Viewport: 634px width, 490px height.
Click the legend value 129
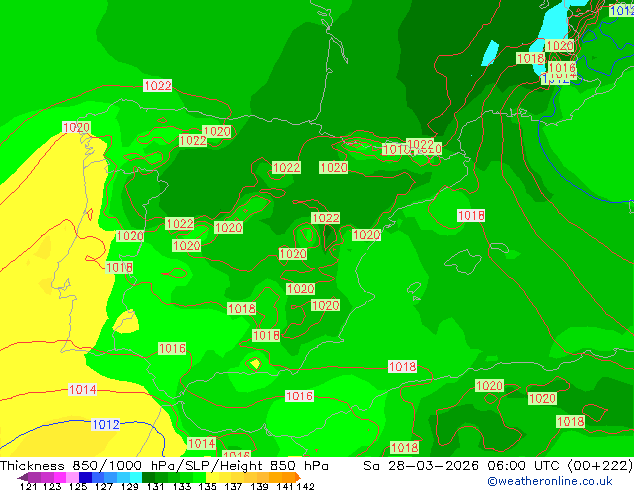pyautogui.click(x=130, y=486)
